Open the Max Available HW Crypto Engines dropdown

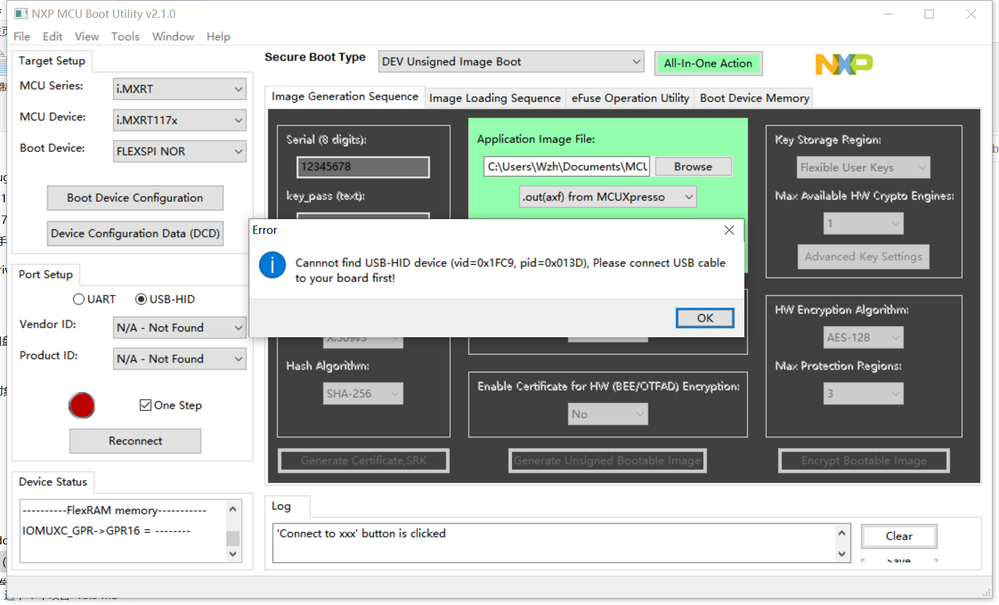(863, 224)
